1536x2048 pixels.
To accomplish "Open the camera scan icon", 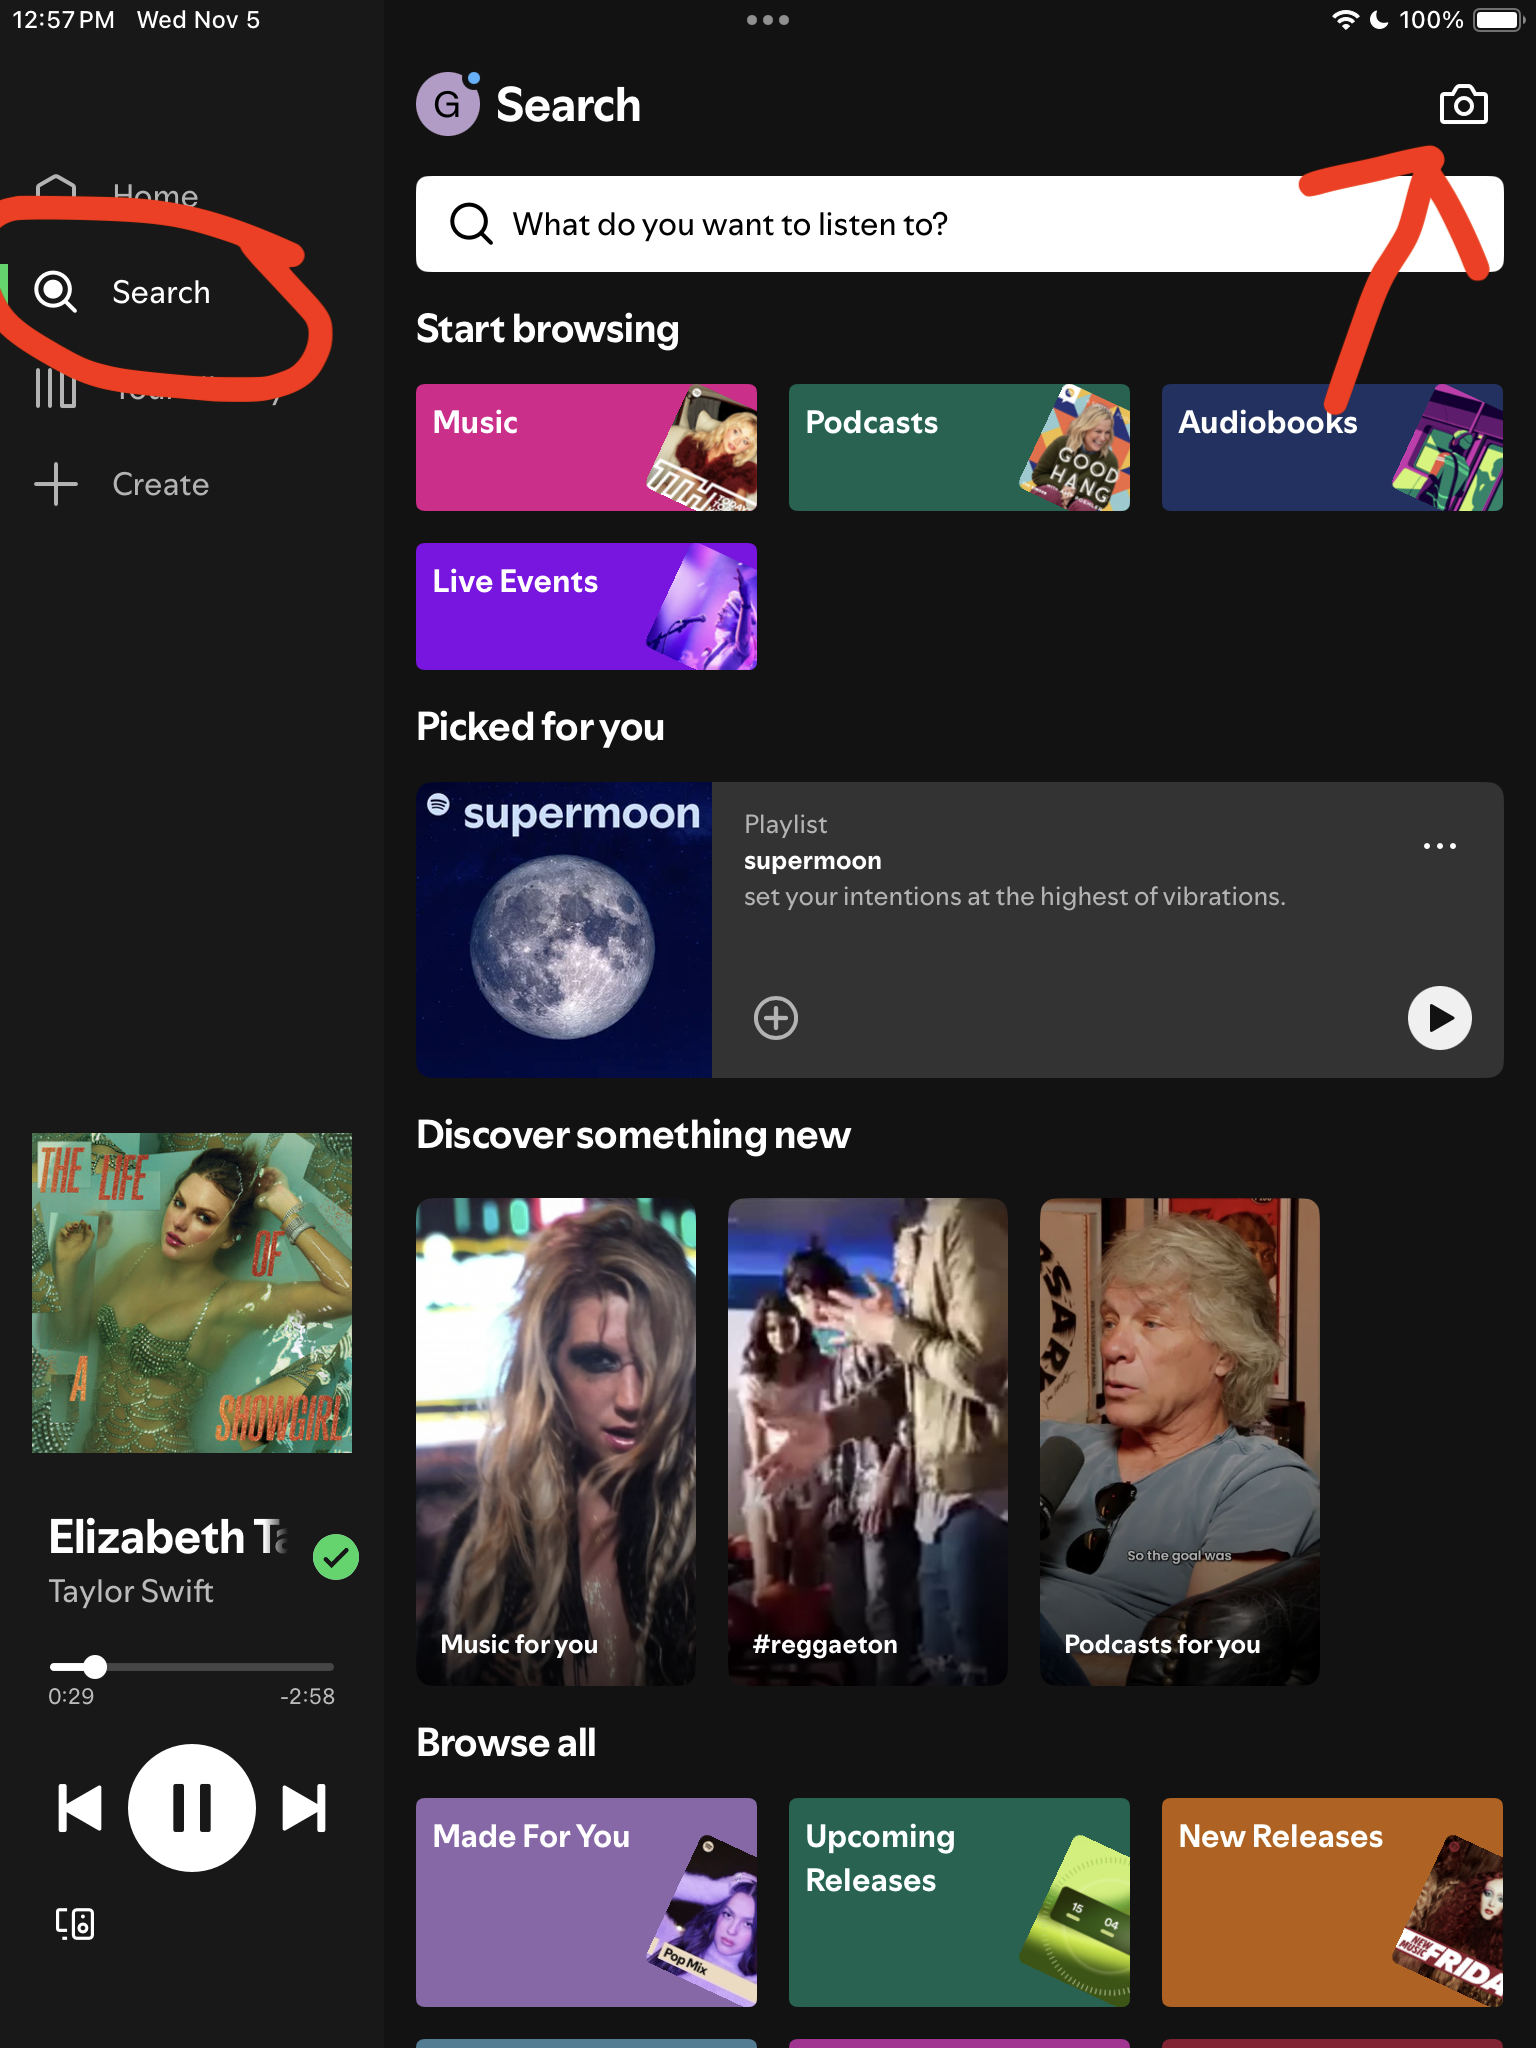I will tap(1463, 105).
